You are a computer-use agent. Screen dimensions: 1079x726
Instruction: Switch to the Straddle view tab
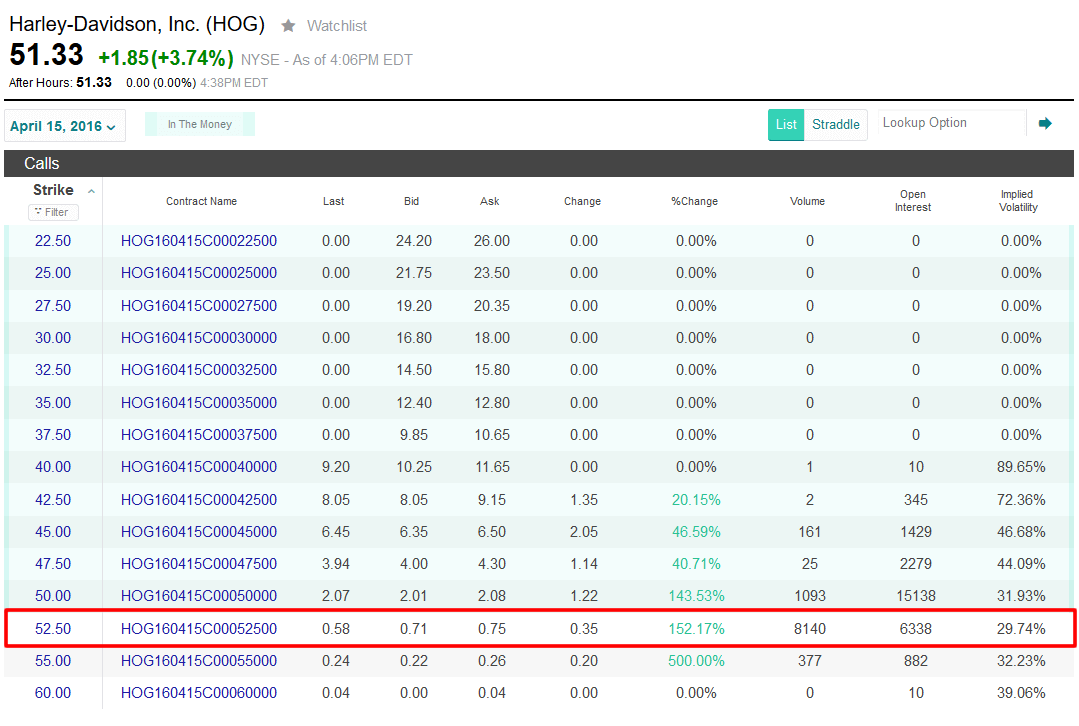[835, 125]
